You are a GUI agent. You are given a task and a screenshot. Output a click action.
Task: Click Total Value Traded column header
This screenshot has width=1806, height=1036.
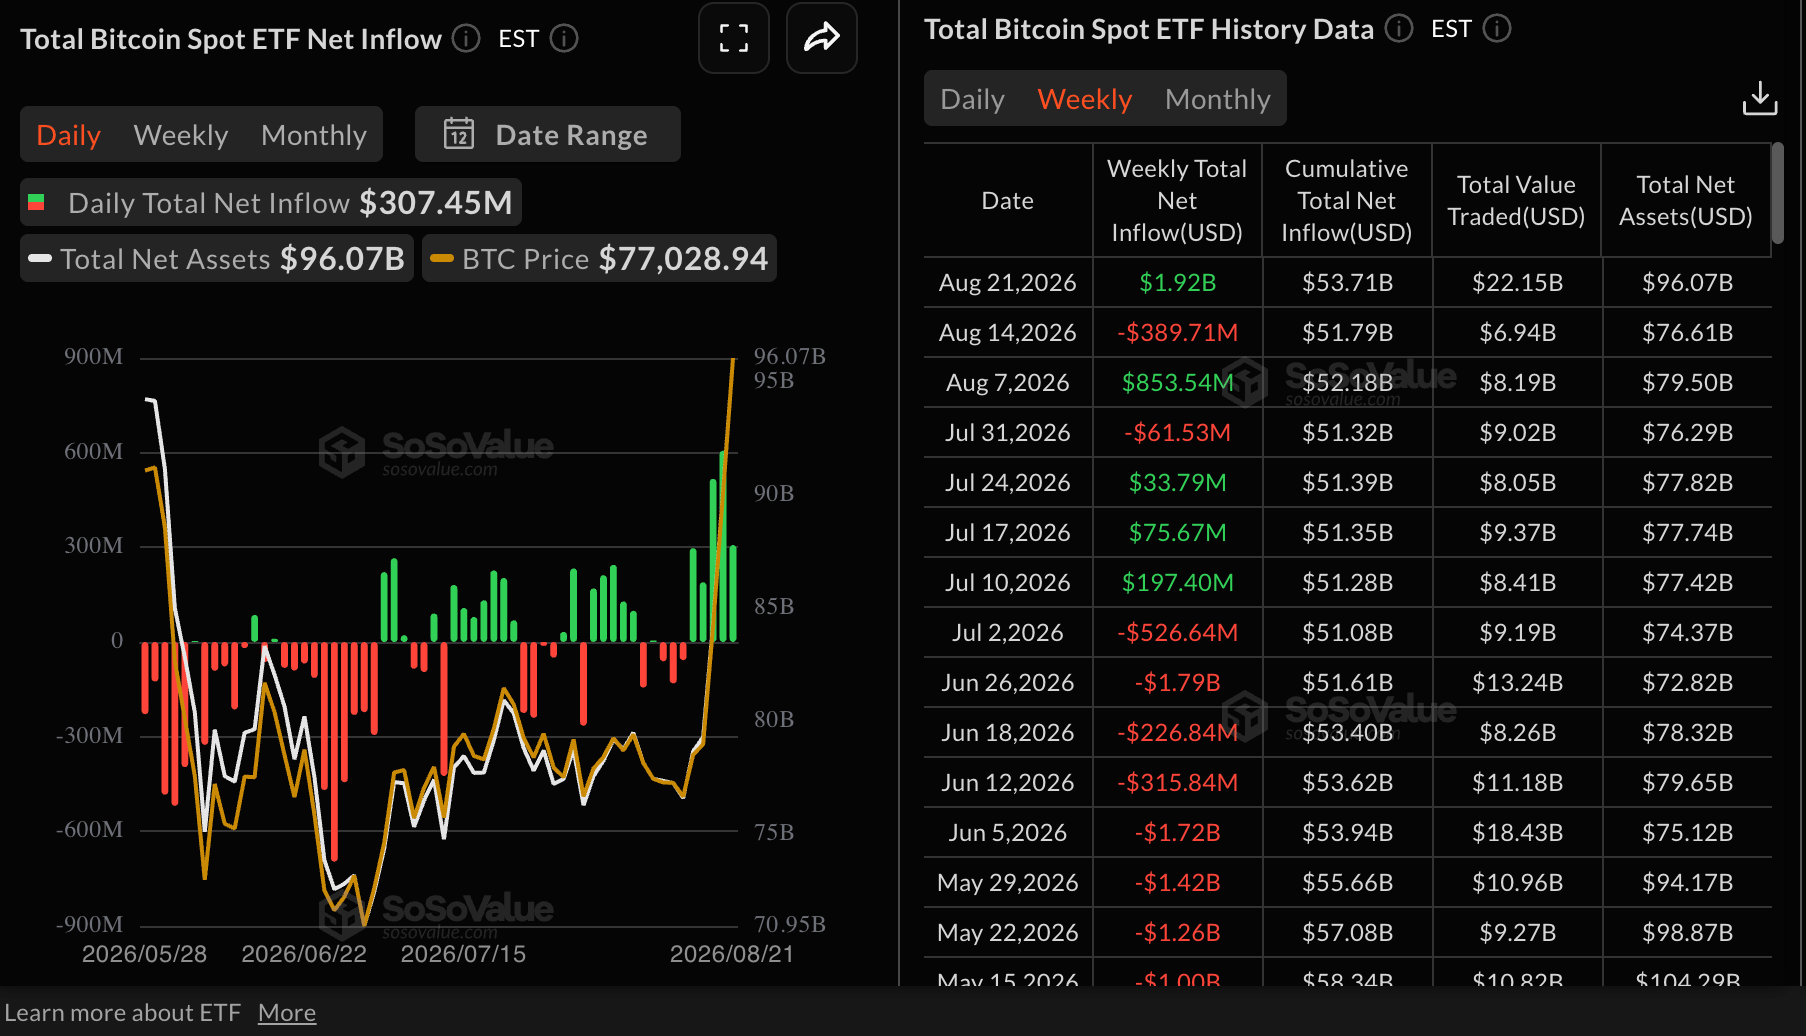[1516, 201]
